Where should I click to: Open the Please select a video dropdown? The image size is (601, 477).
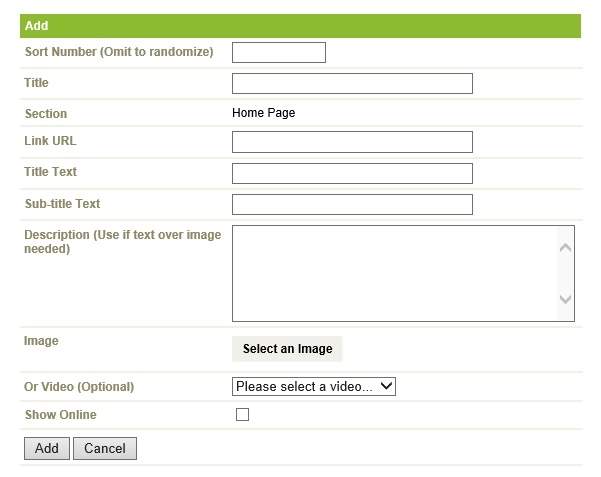pos(314,387)
